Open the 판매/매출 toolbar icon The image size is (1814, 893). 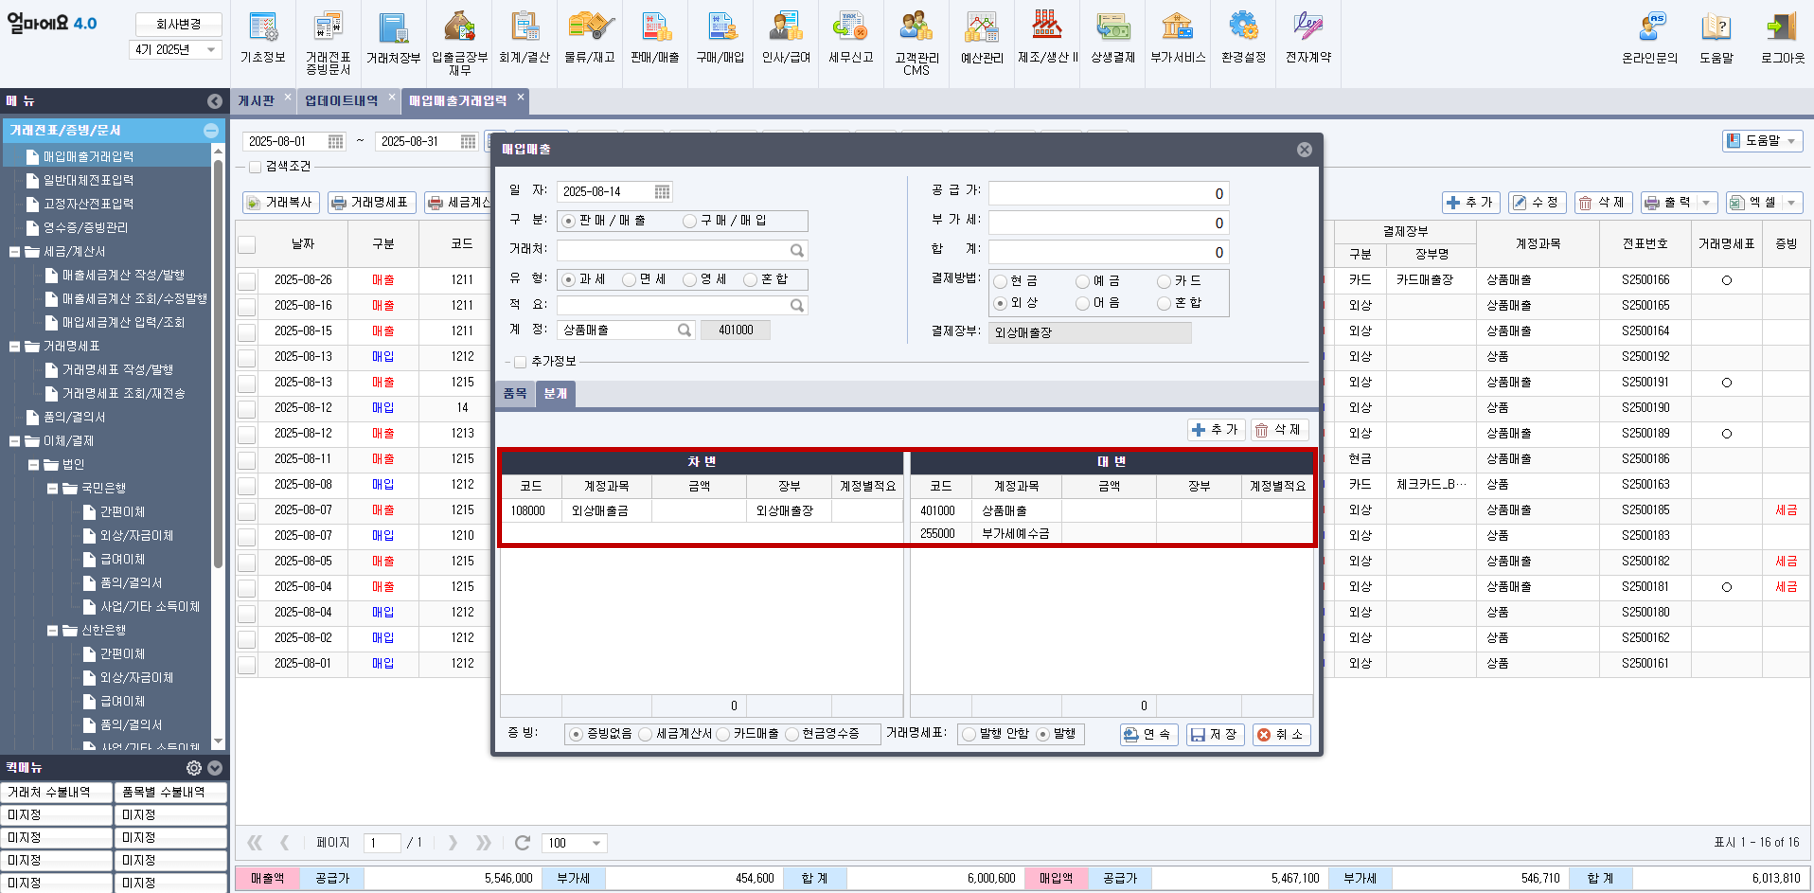[655, 40]
